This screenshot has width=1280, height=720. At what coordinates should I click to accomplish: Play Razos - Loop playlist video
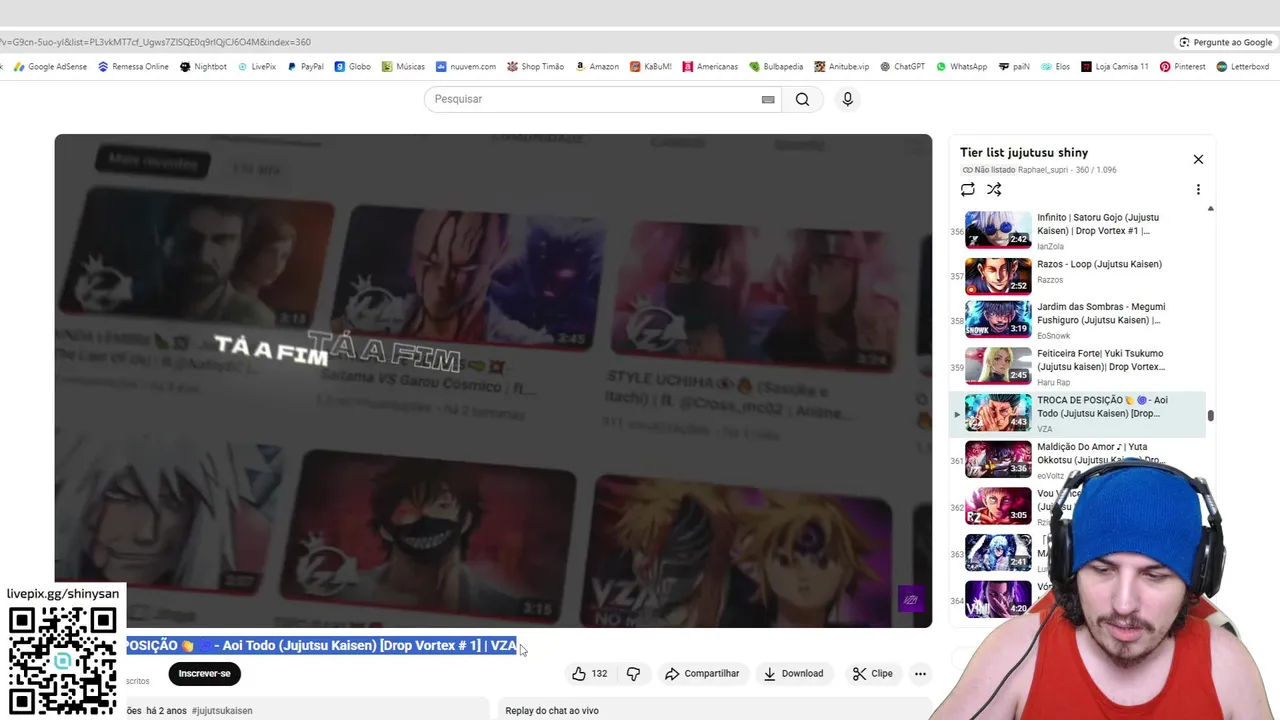pos(1078,275)
